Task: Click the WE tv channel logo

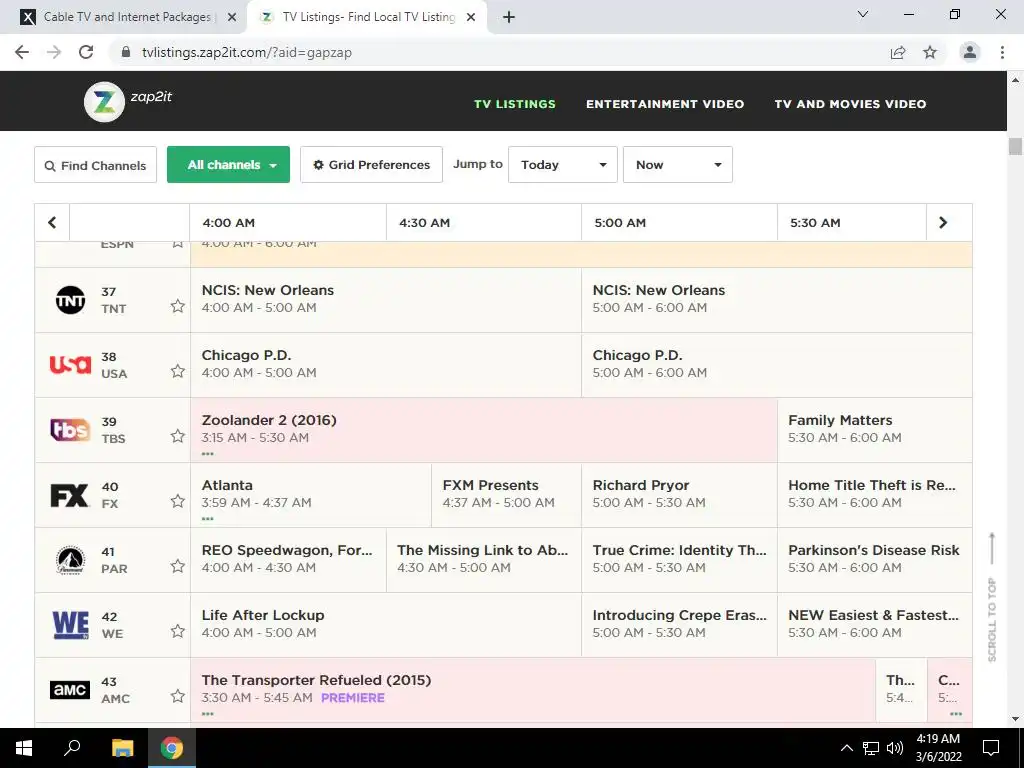Action: [71, 625]
